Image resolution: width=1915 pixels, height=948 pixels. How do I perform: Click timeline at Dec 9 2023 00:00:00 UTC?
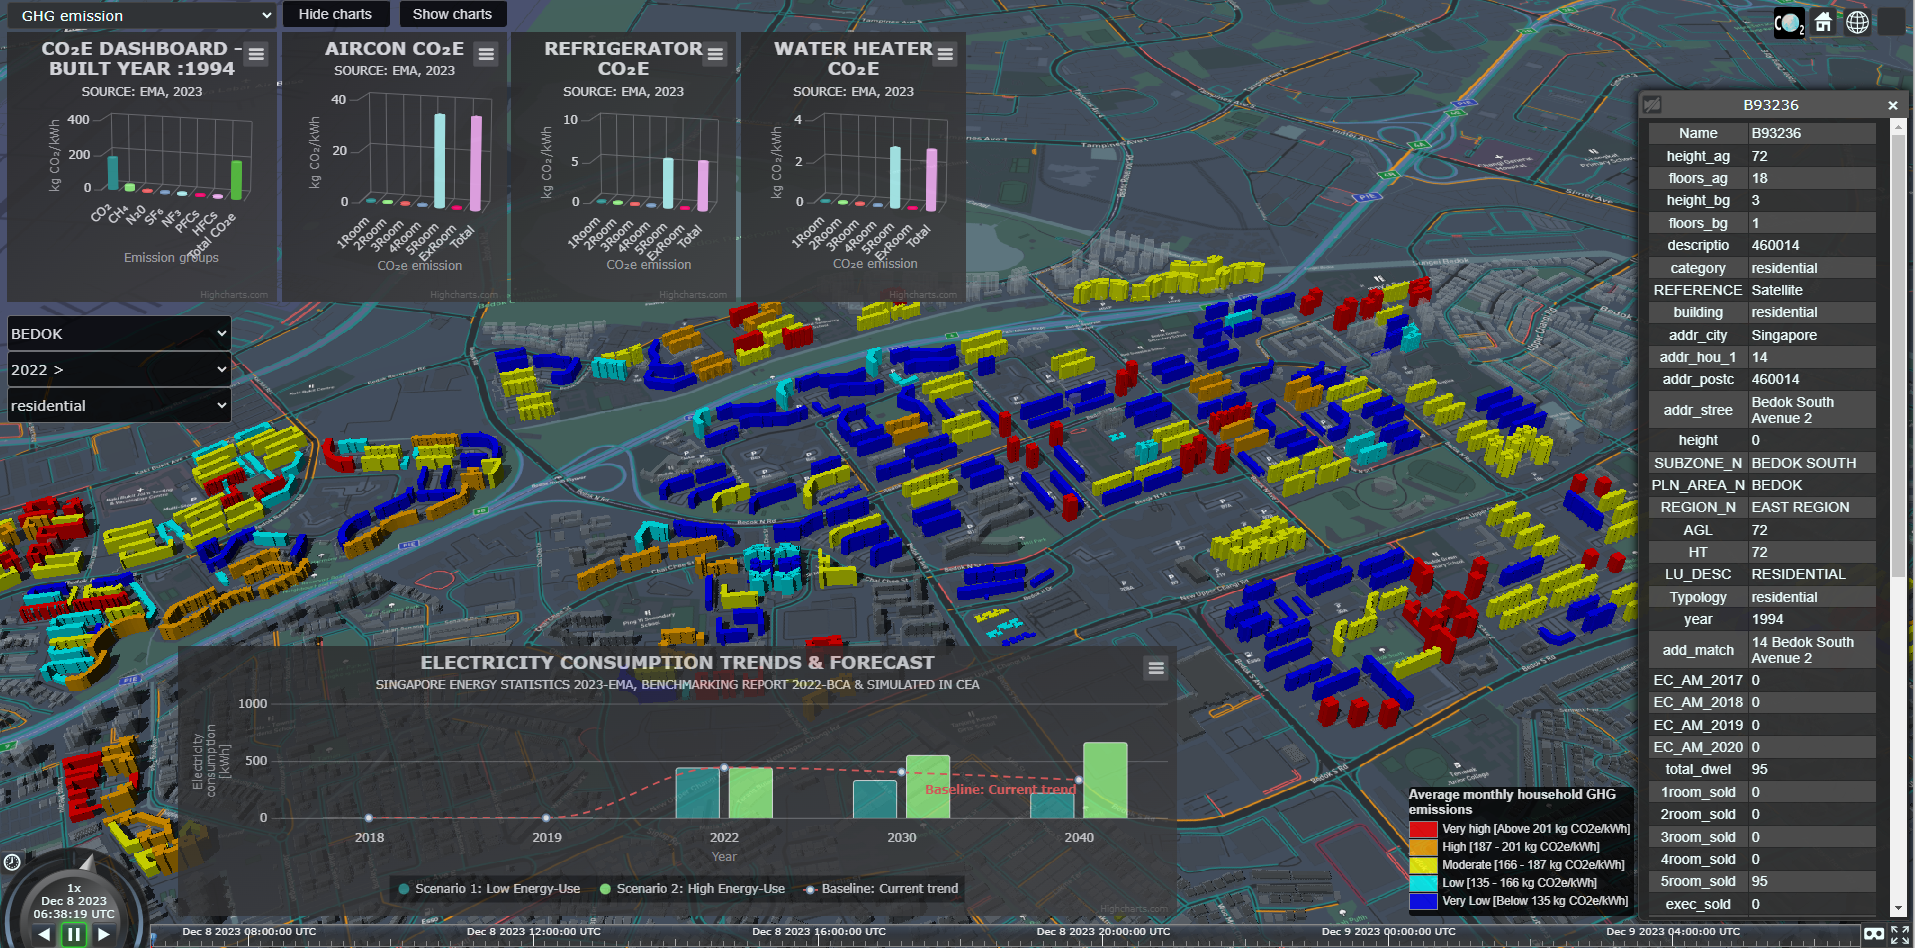tap(1388, 932)
